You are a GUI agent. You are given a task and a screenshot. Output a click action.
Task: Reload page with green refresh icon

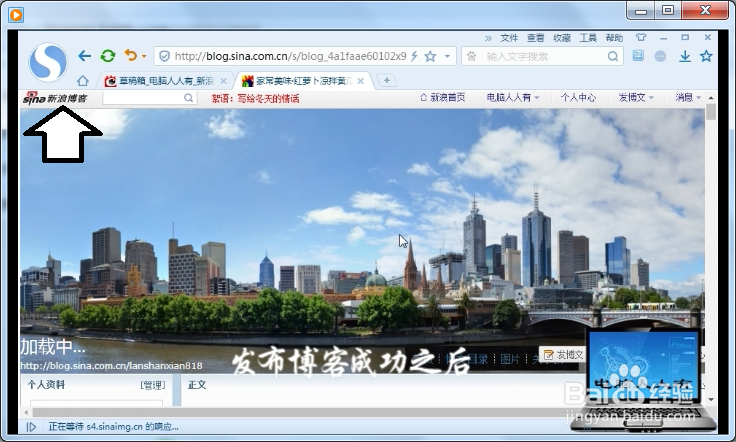[x=108, y=56]
